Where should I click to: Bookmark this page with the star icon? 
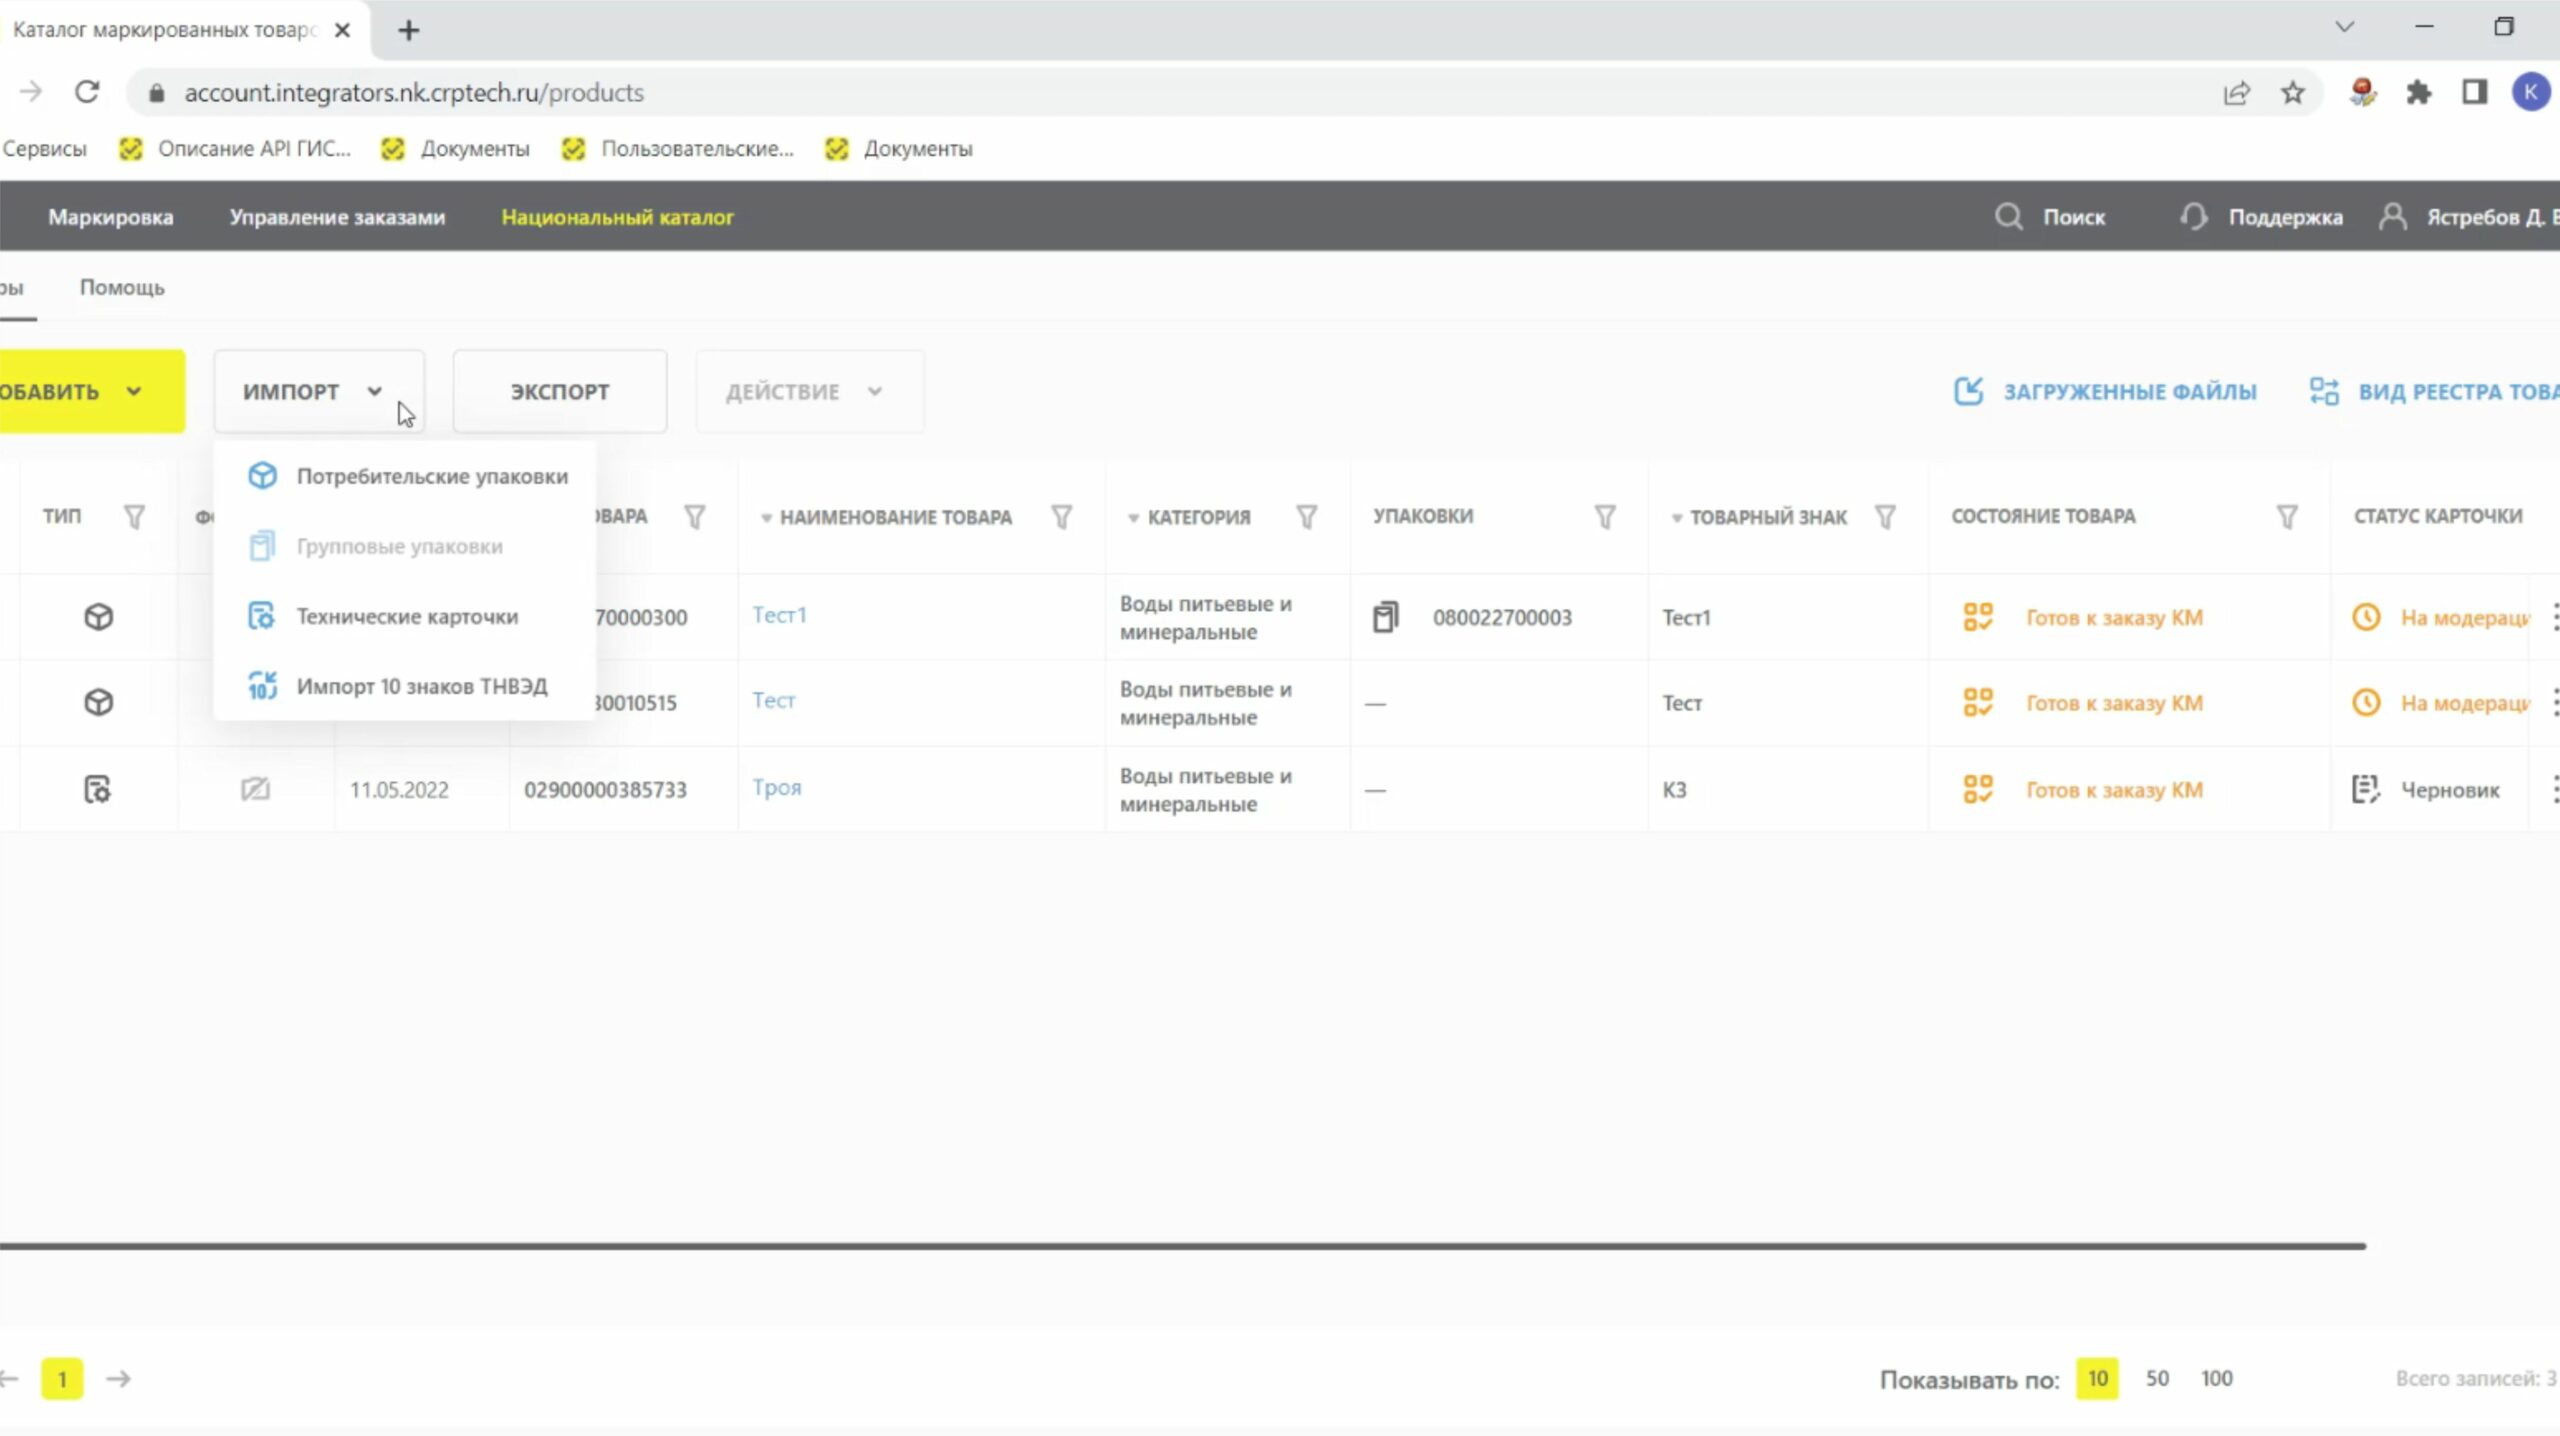coord(2292,93)
